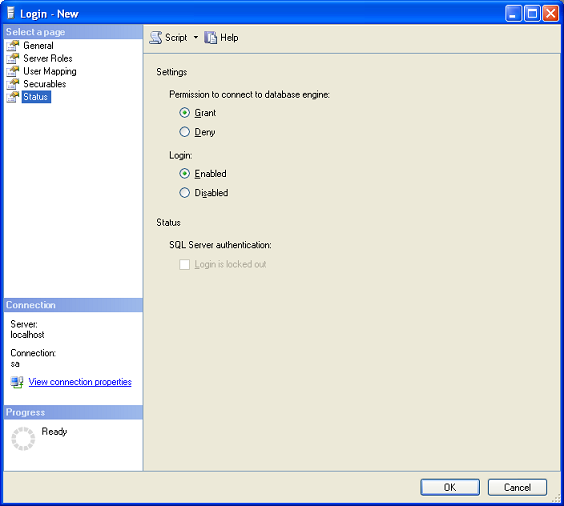Click the General page icon

(13, 46)
